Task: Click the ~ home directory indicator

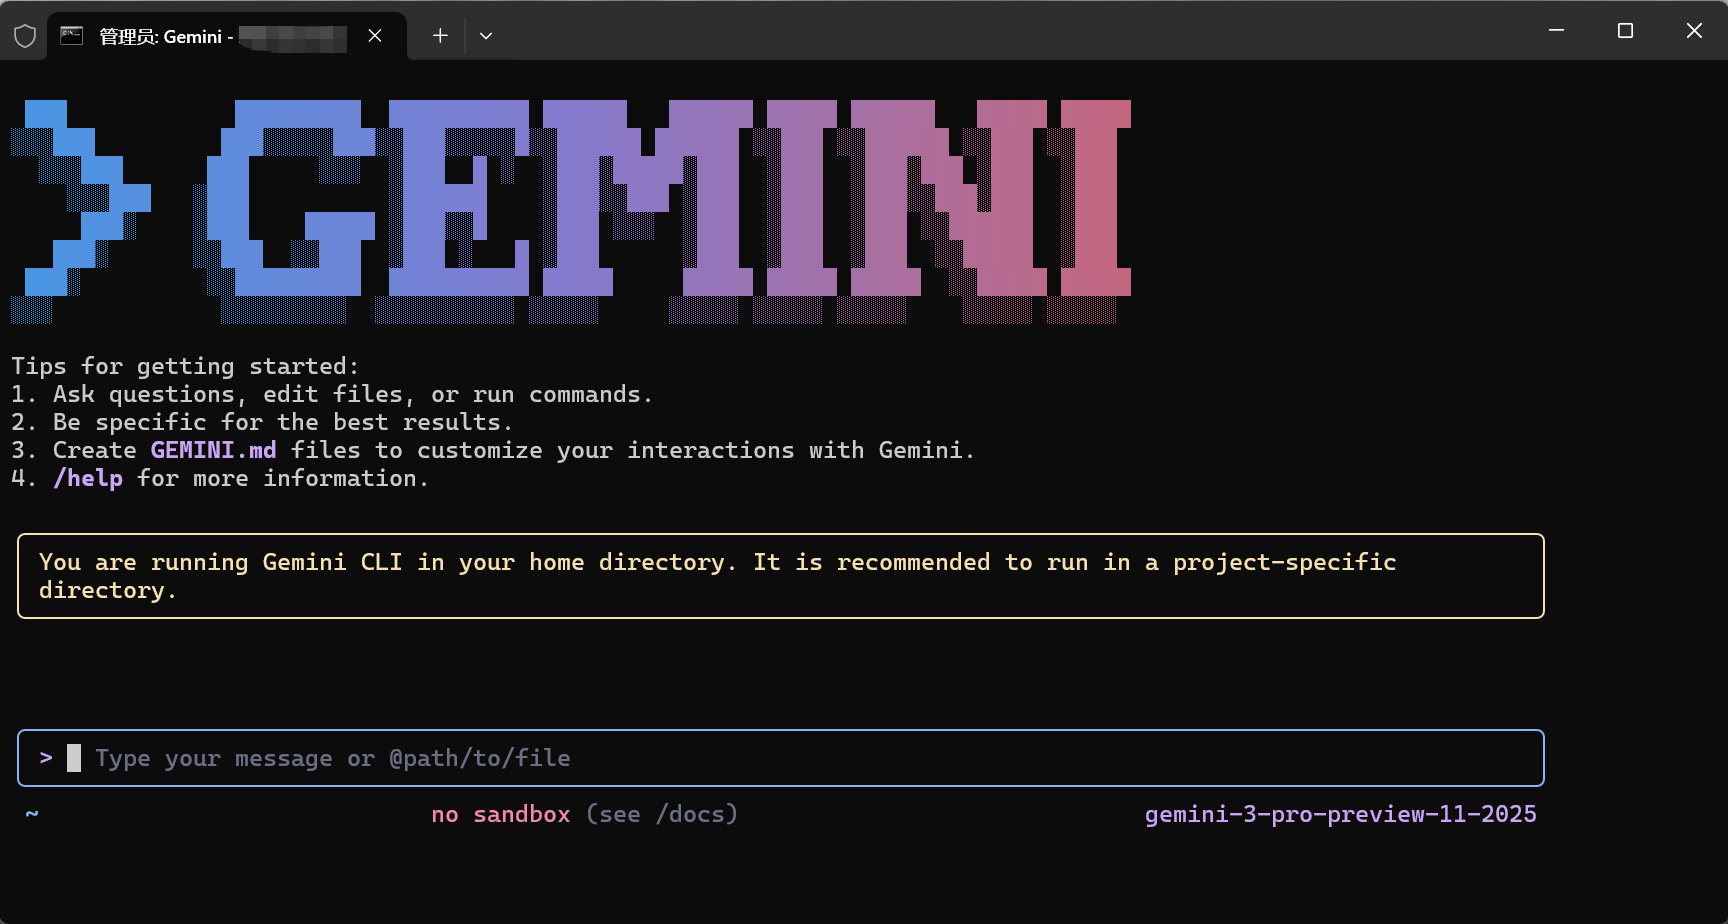Action: (31, 814)
